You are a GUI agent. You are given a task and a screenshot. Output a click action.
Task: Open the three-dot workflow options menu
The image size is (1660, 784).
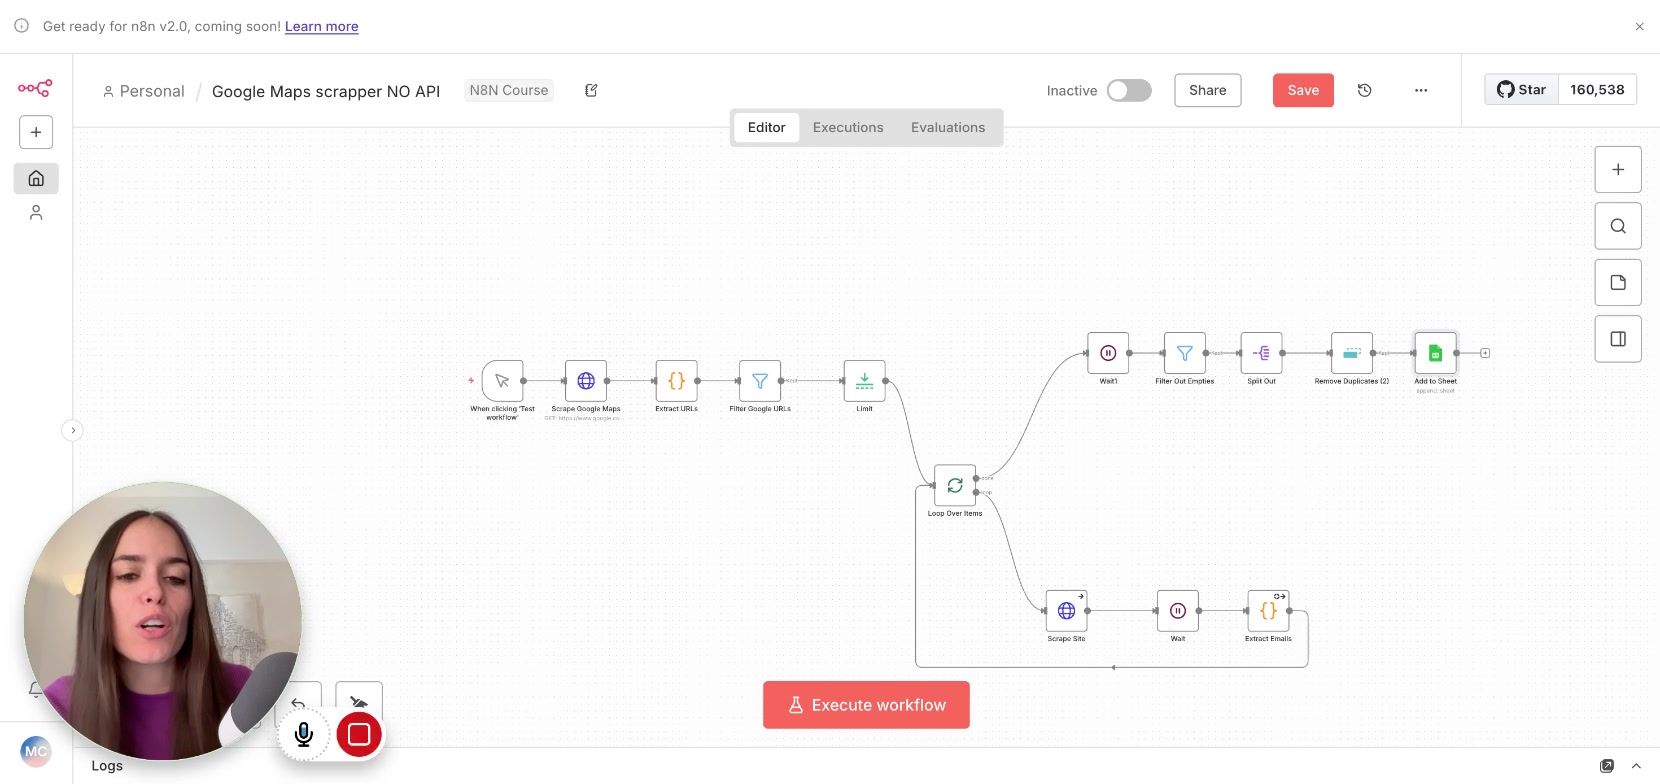[x=1421, y=90]
